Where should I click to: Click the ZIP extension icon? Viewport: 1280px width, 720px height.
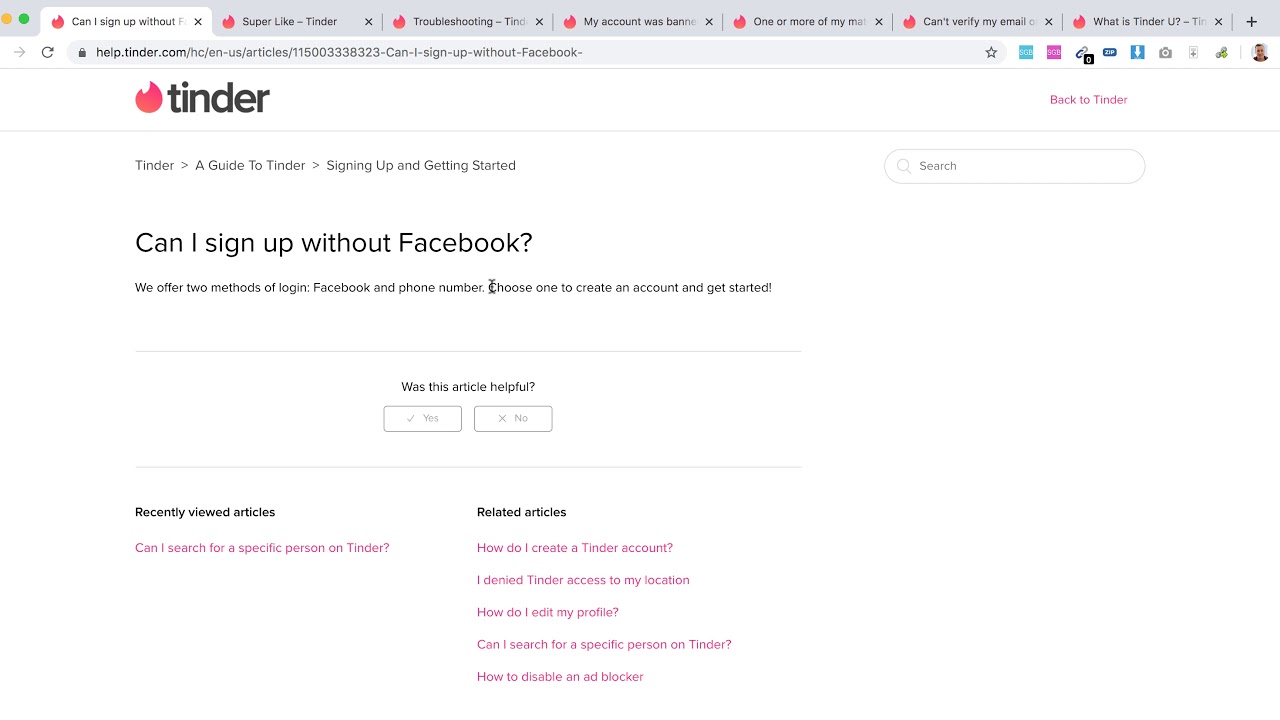[x=1110, y=52]
